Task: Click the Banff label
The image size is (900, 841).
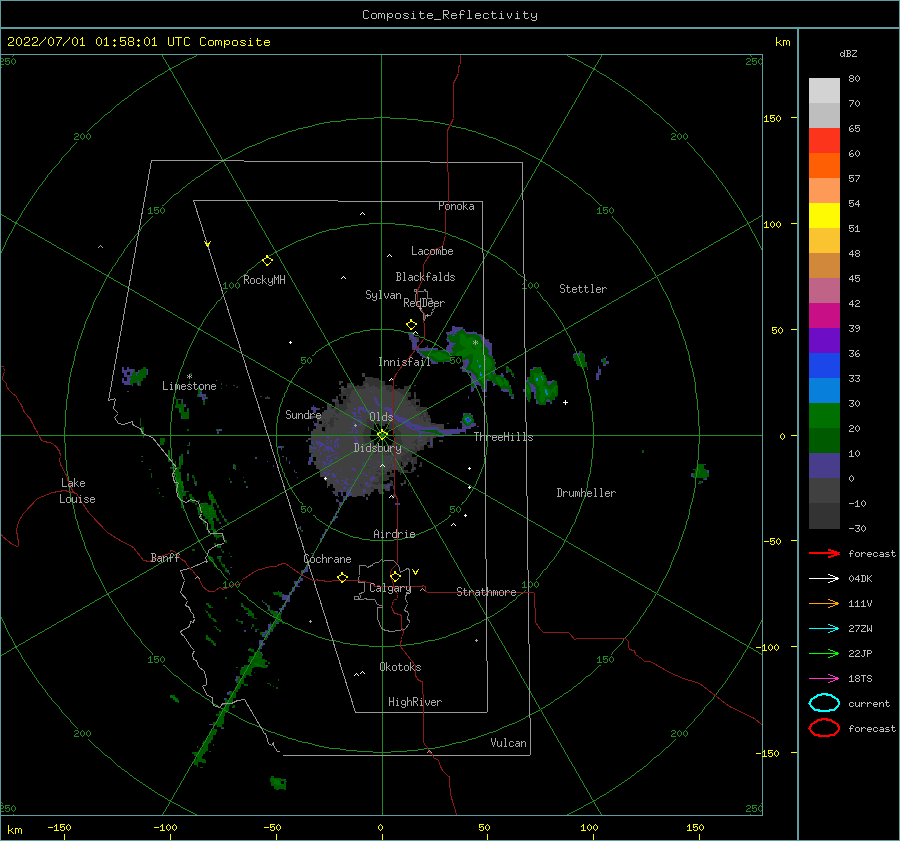Action: coord(165,557)
